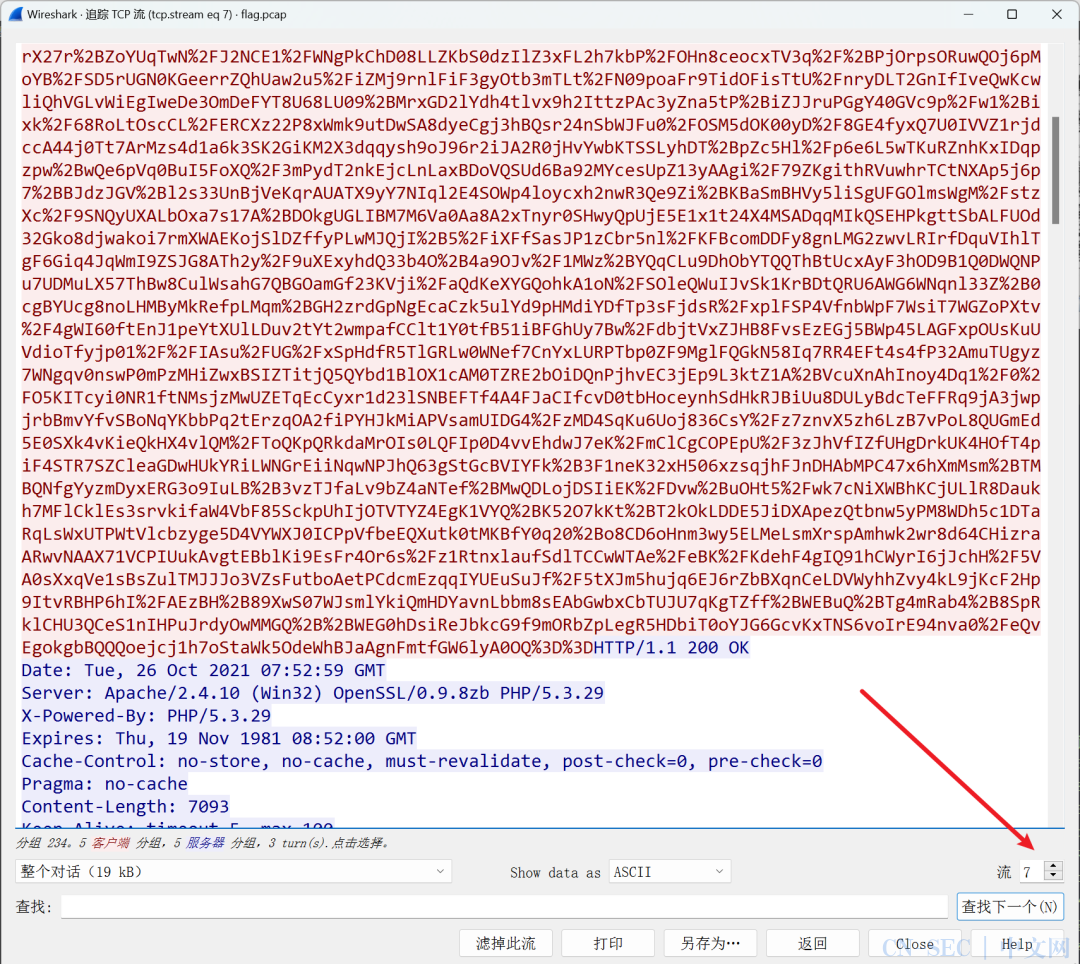Image resolution: width=1080 pixels, height=964 pixels.
Task: Increment the stream number with up arrow
Action: tap(1053, 866)
